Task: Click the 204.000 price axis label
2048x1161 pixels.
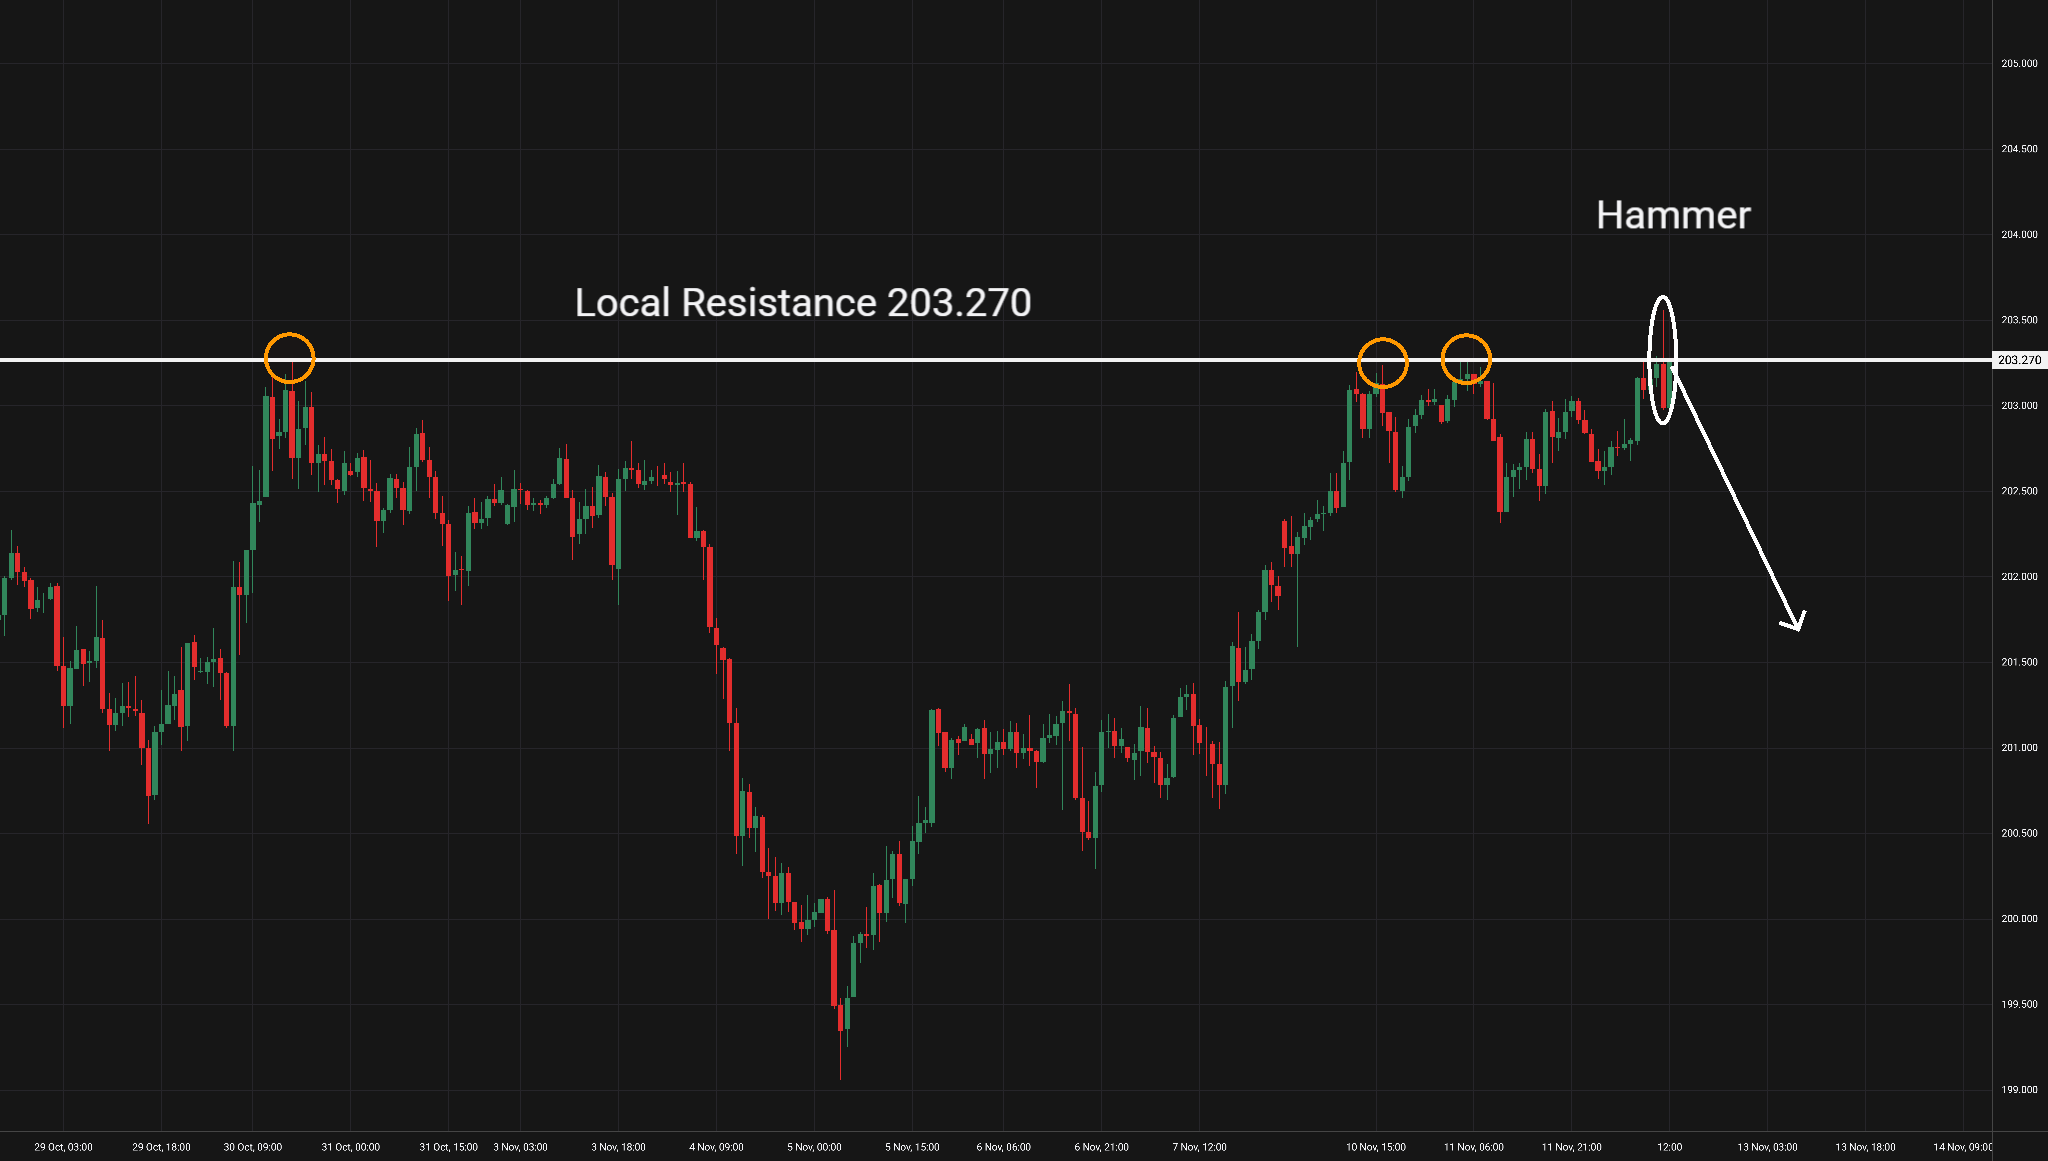Action: click(2018, 235)
